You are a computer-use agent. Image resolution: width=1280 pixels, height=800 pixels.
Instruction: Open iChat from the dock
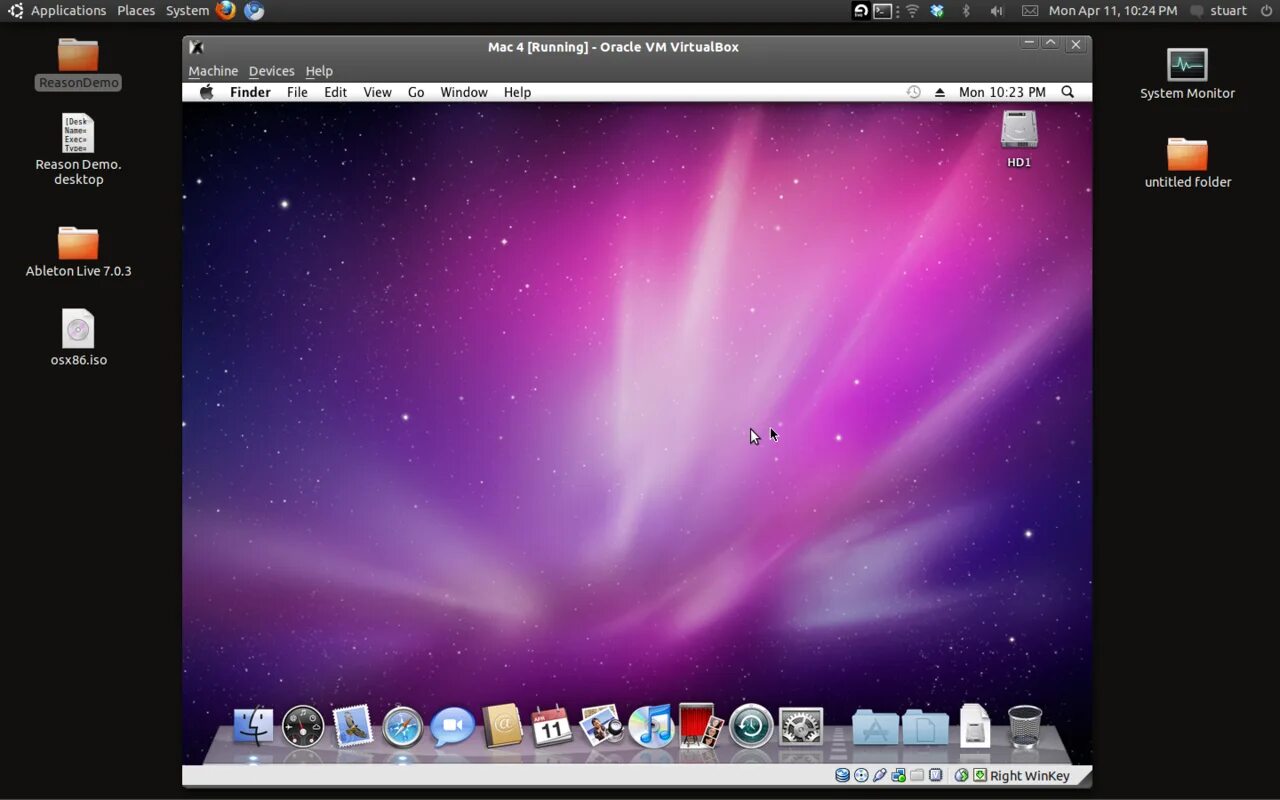coord(452,727)
